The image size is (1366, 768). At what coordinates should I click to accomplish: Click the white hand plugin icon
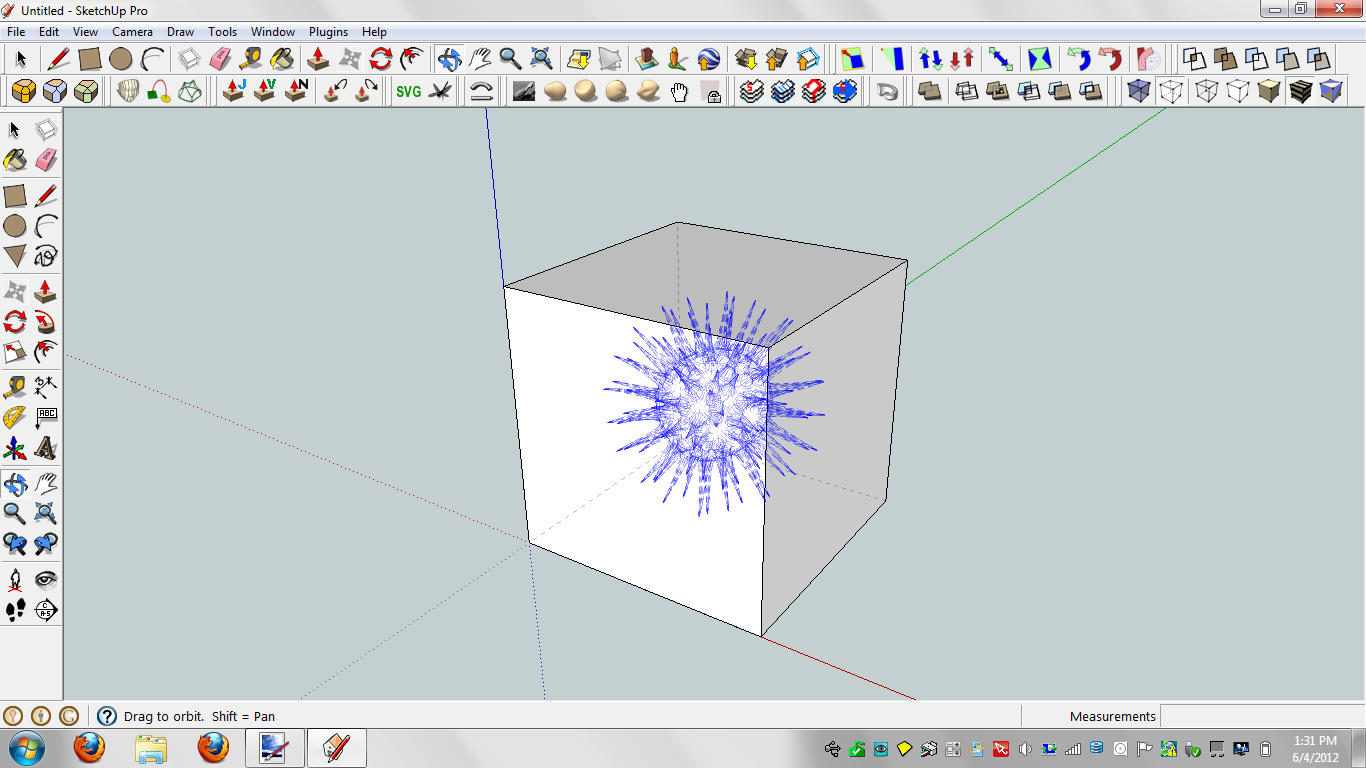pos(680,92)
